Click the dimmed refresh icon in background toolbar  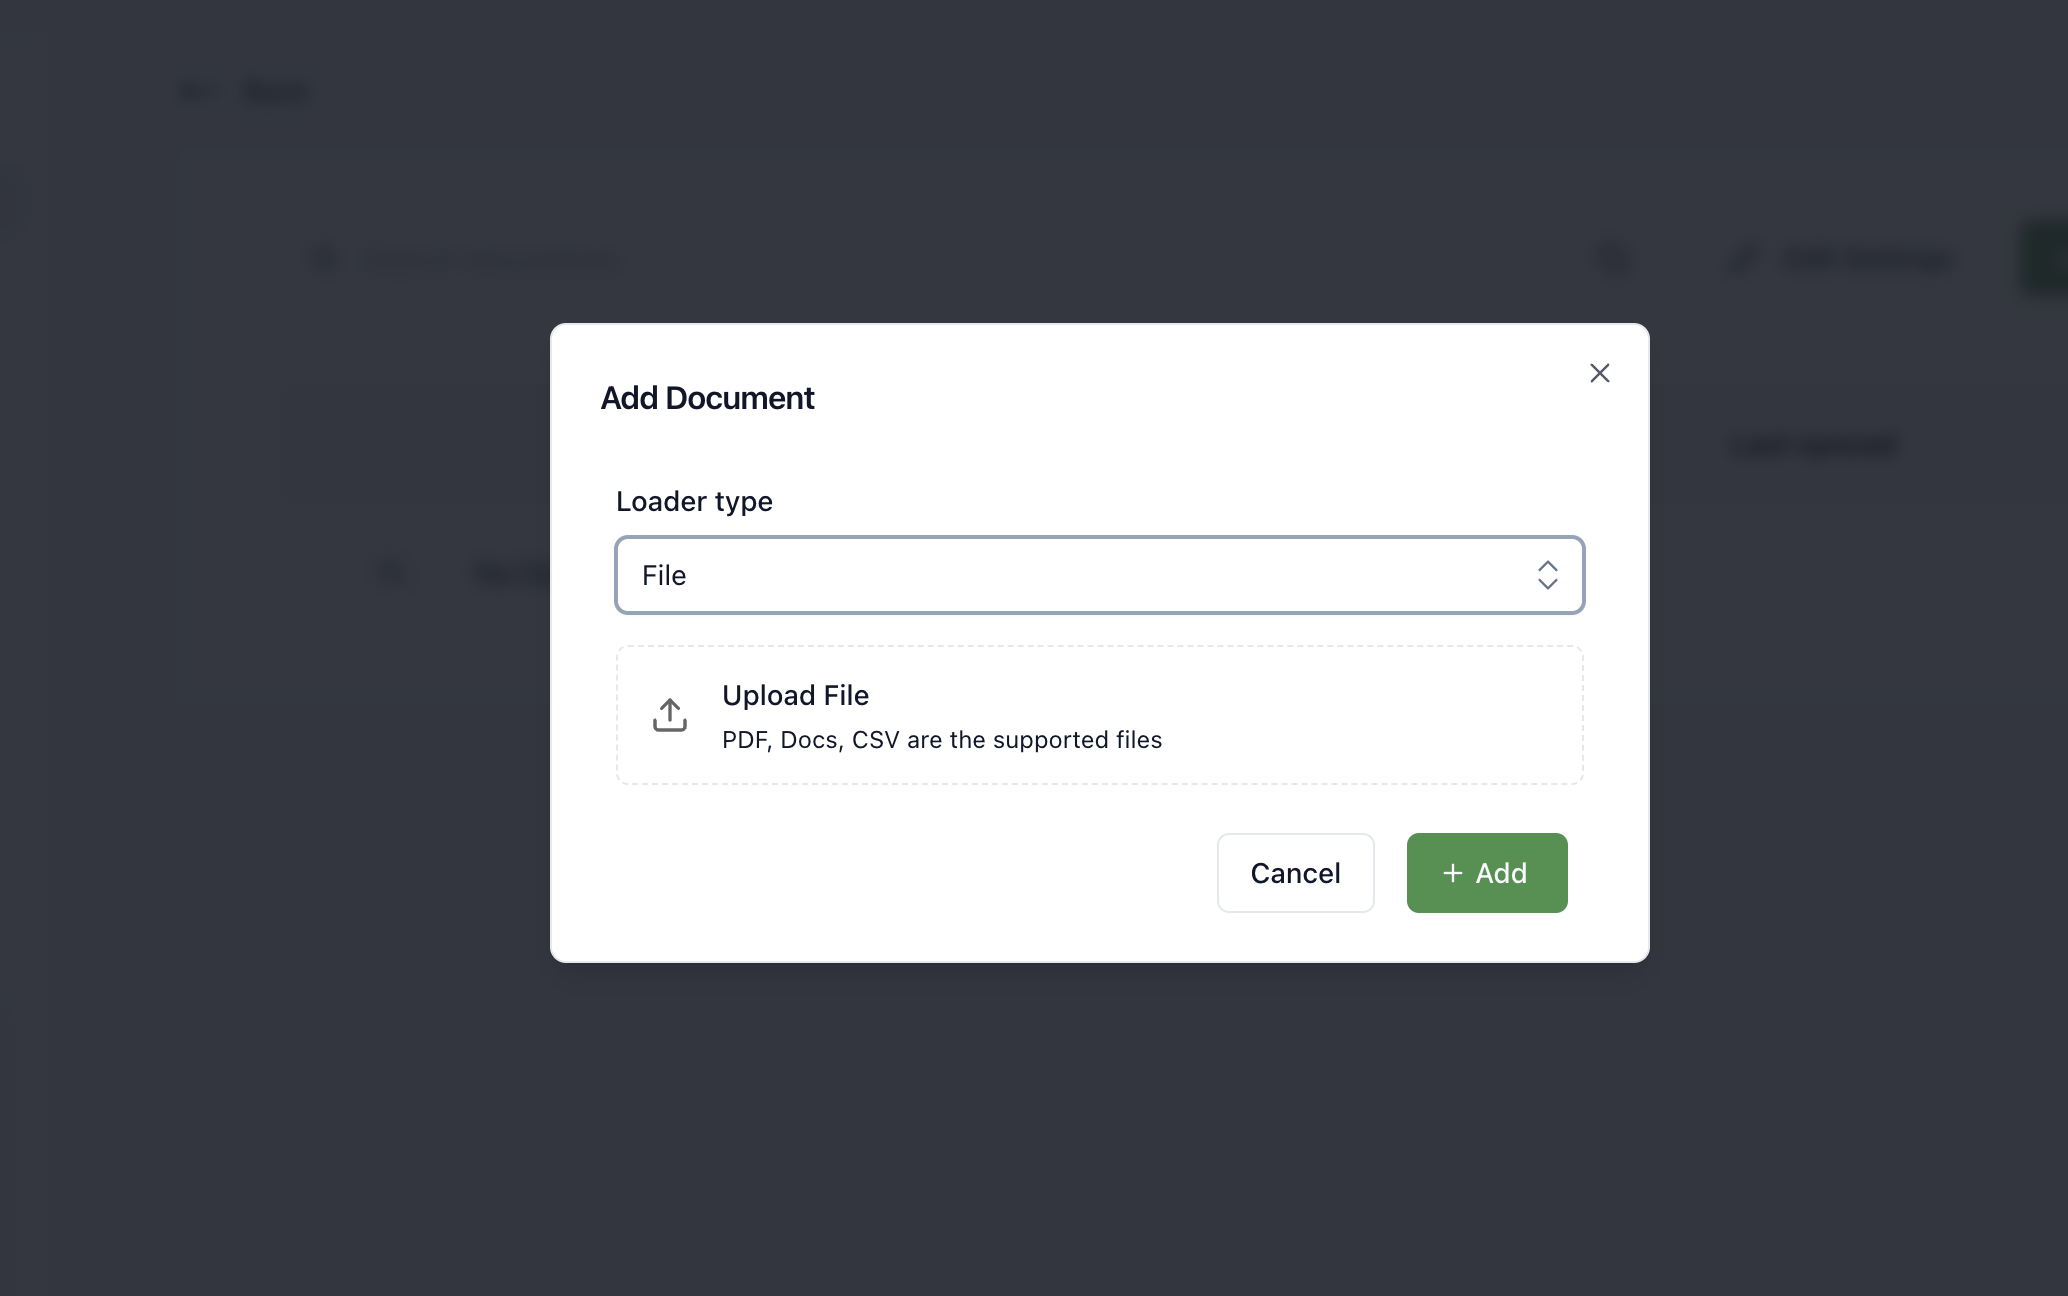pos(1613,259)
